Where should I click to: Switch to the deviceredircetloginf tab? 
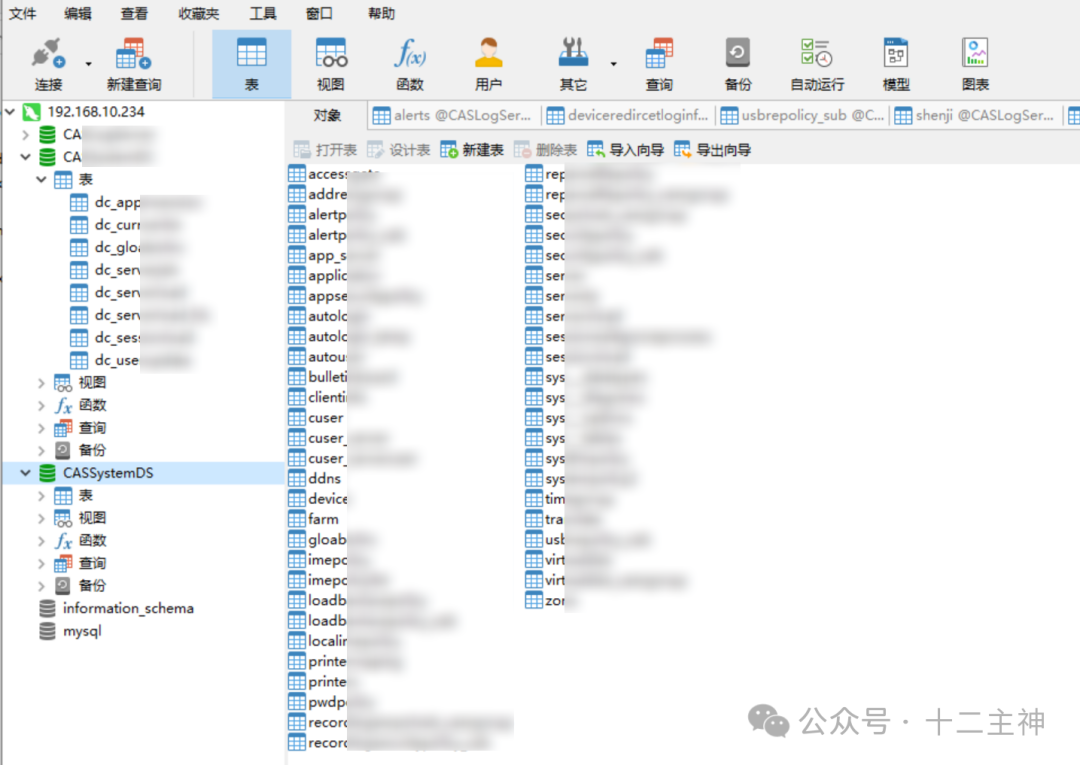(628, 116)
